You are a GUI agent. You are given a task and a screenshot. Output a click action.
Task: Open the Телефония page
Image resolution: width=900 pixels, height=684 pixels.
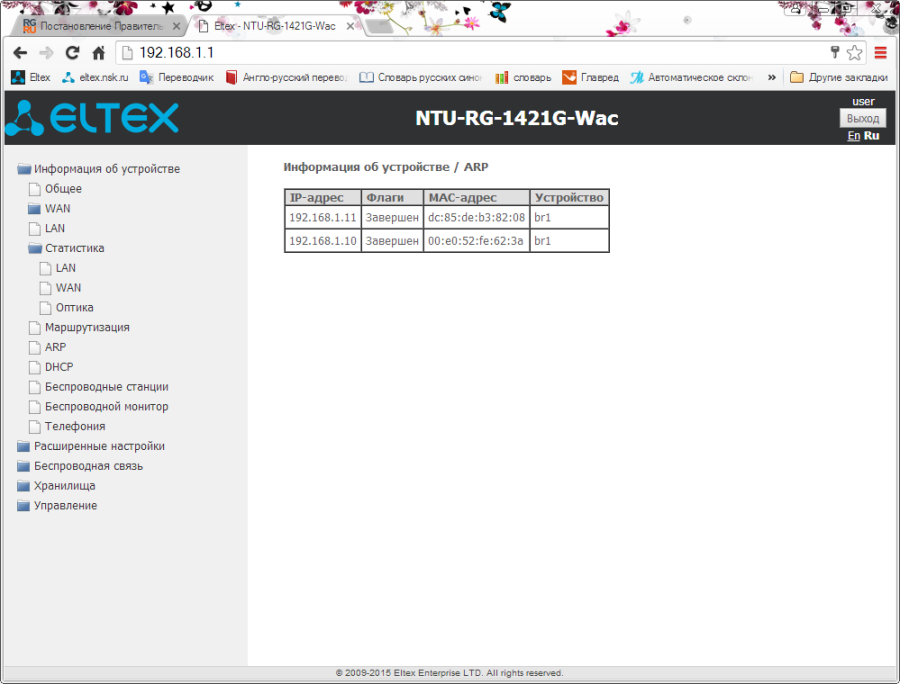coord(67,426)
